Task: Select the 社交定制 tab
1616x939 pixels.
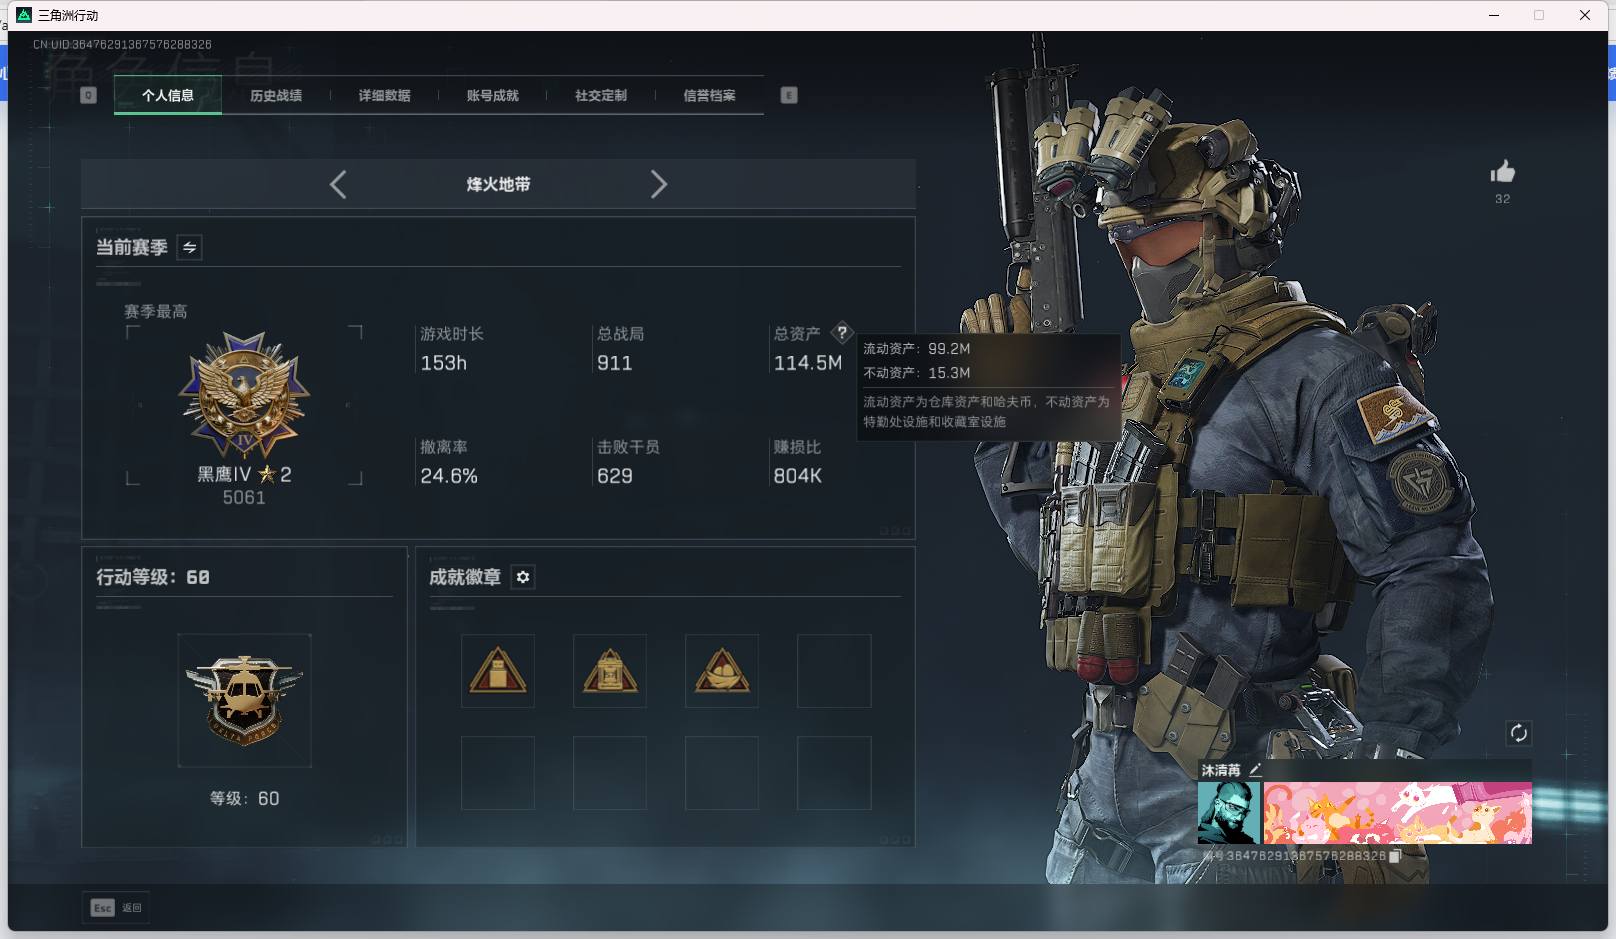Action: click(601, 96)
